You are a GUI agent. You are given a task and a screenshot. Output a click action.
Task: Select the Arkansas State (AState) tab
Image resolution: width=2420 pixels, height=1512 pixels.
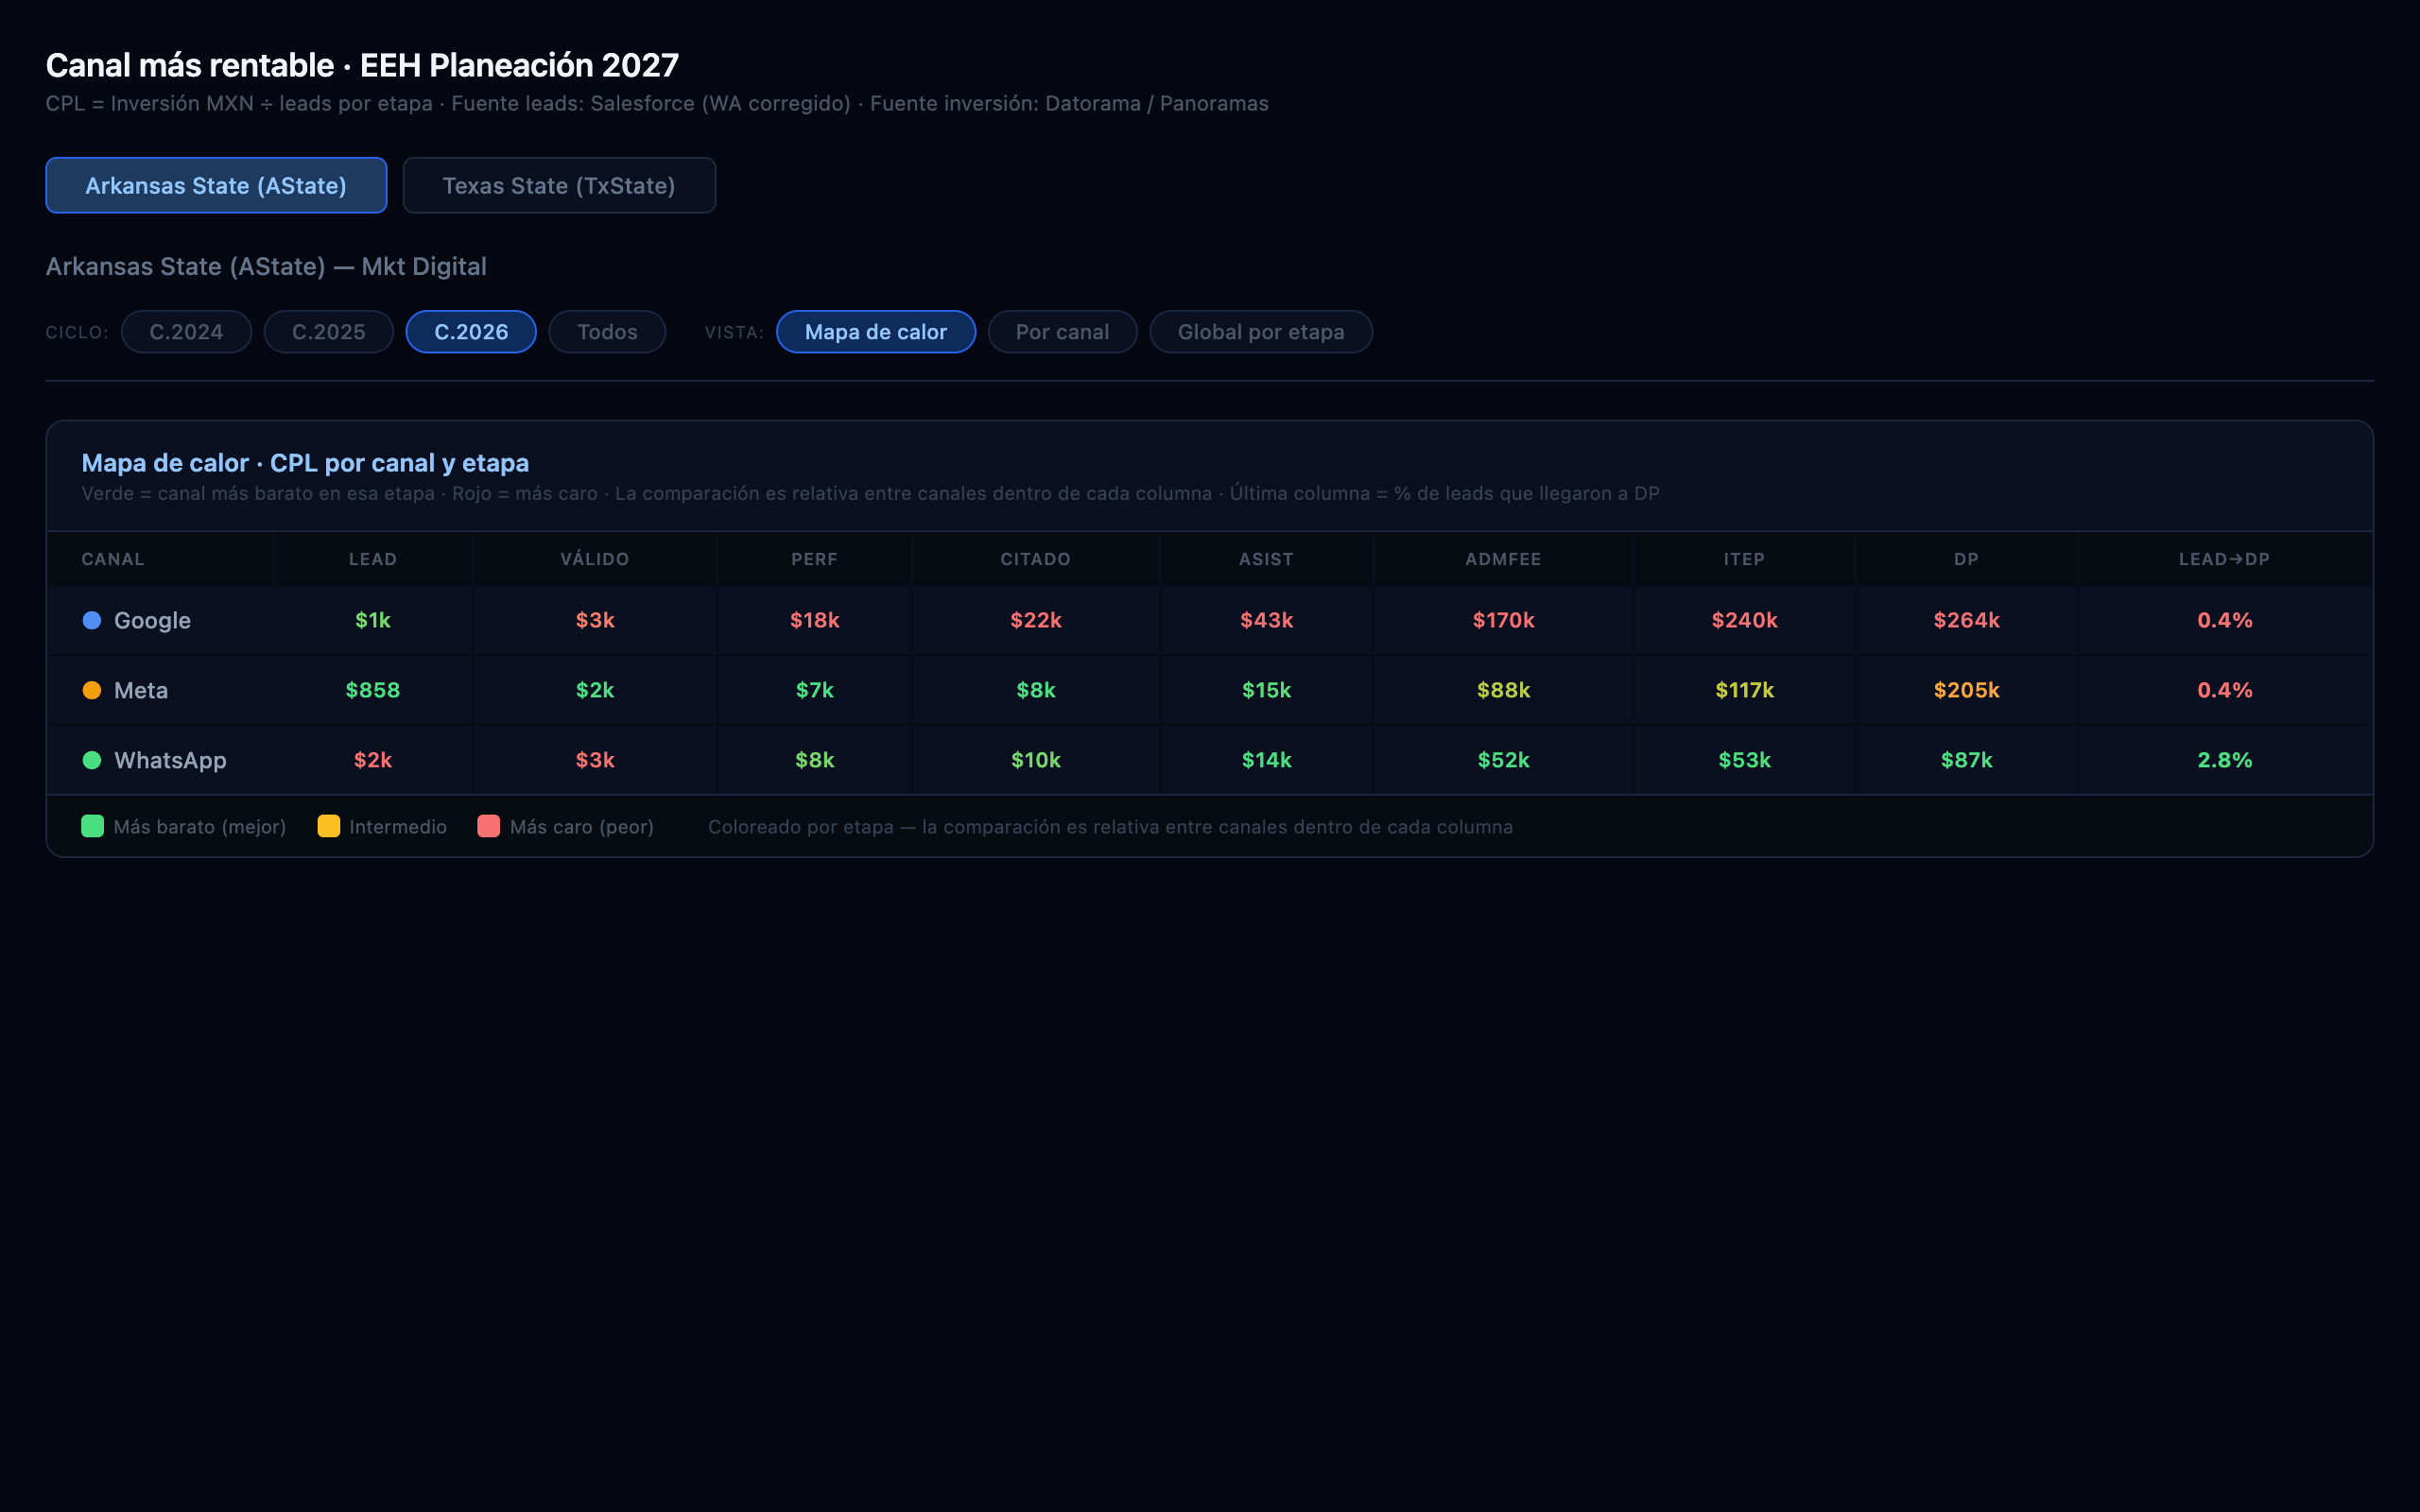point(216,185)
